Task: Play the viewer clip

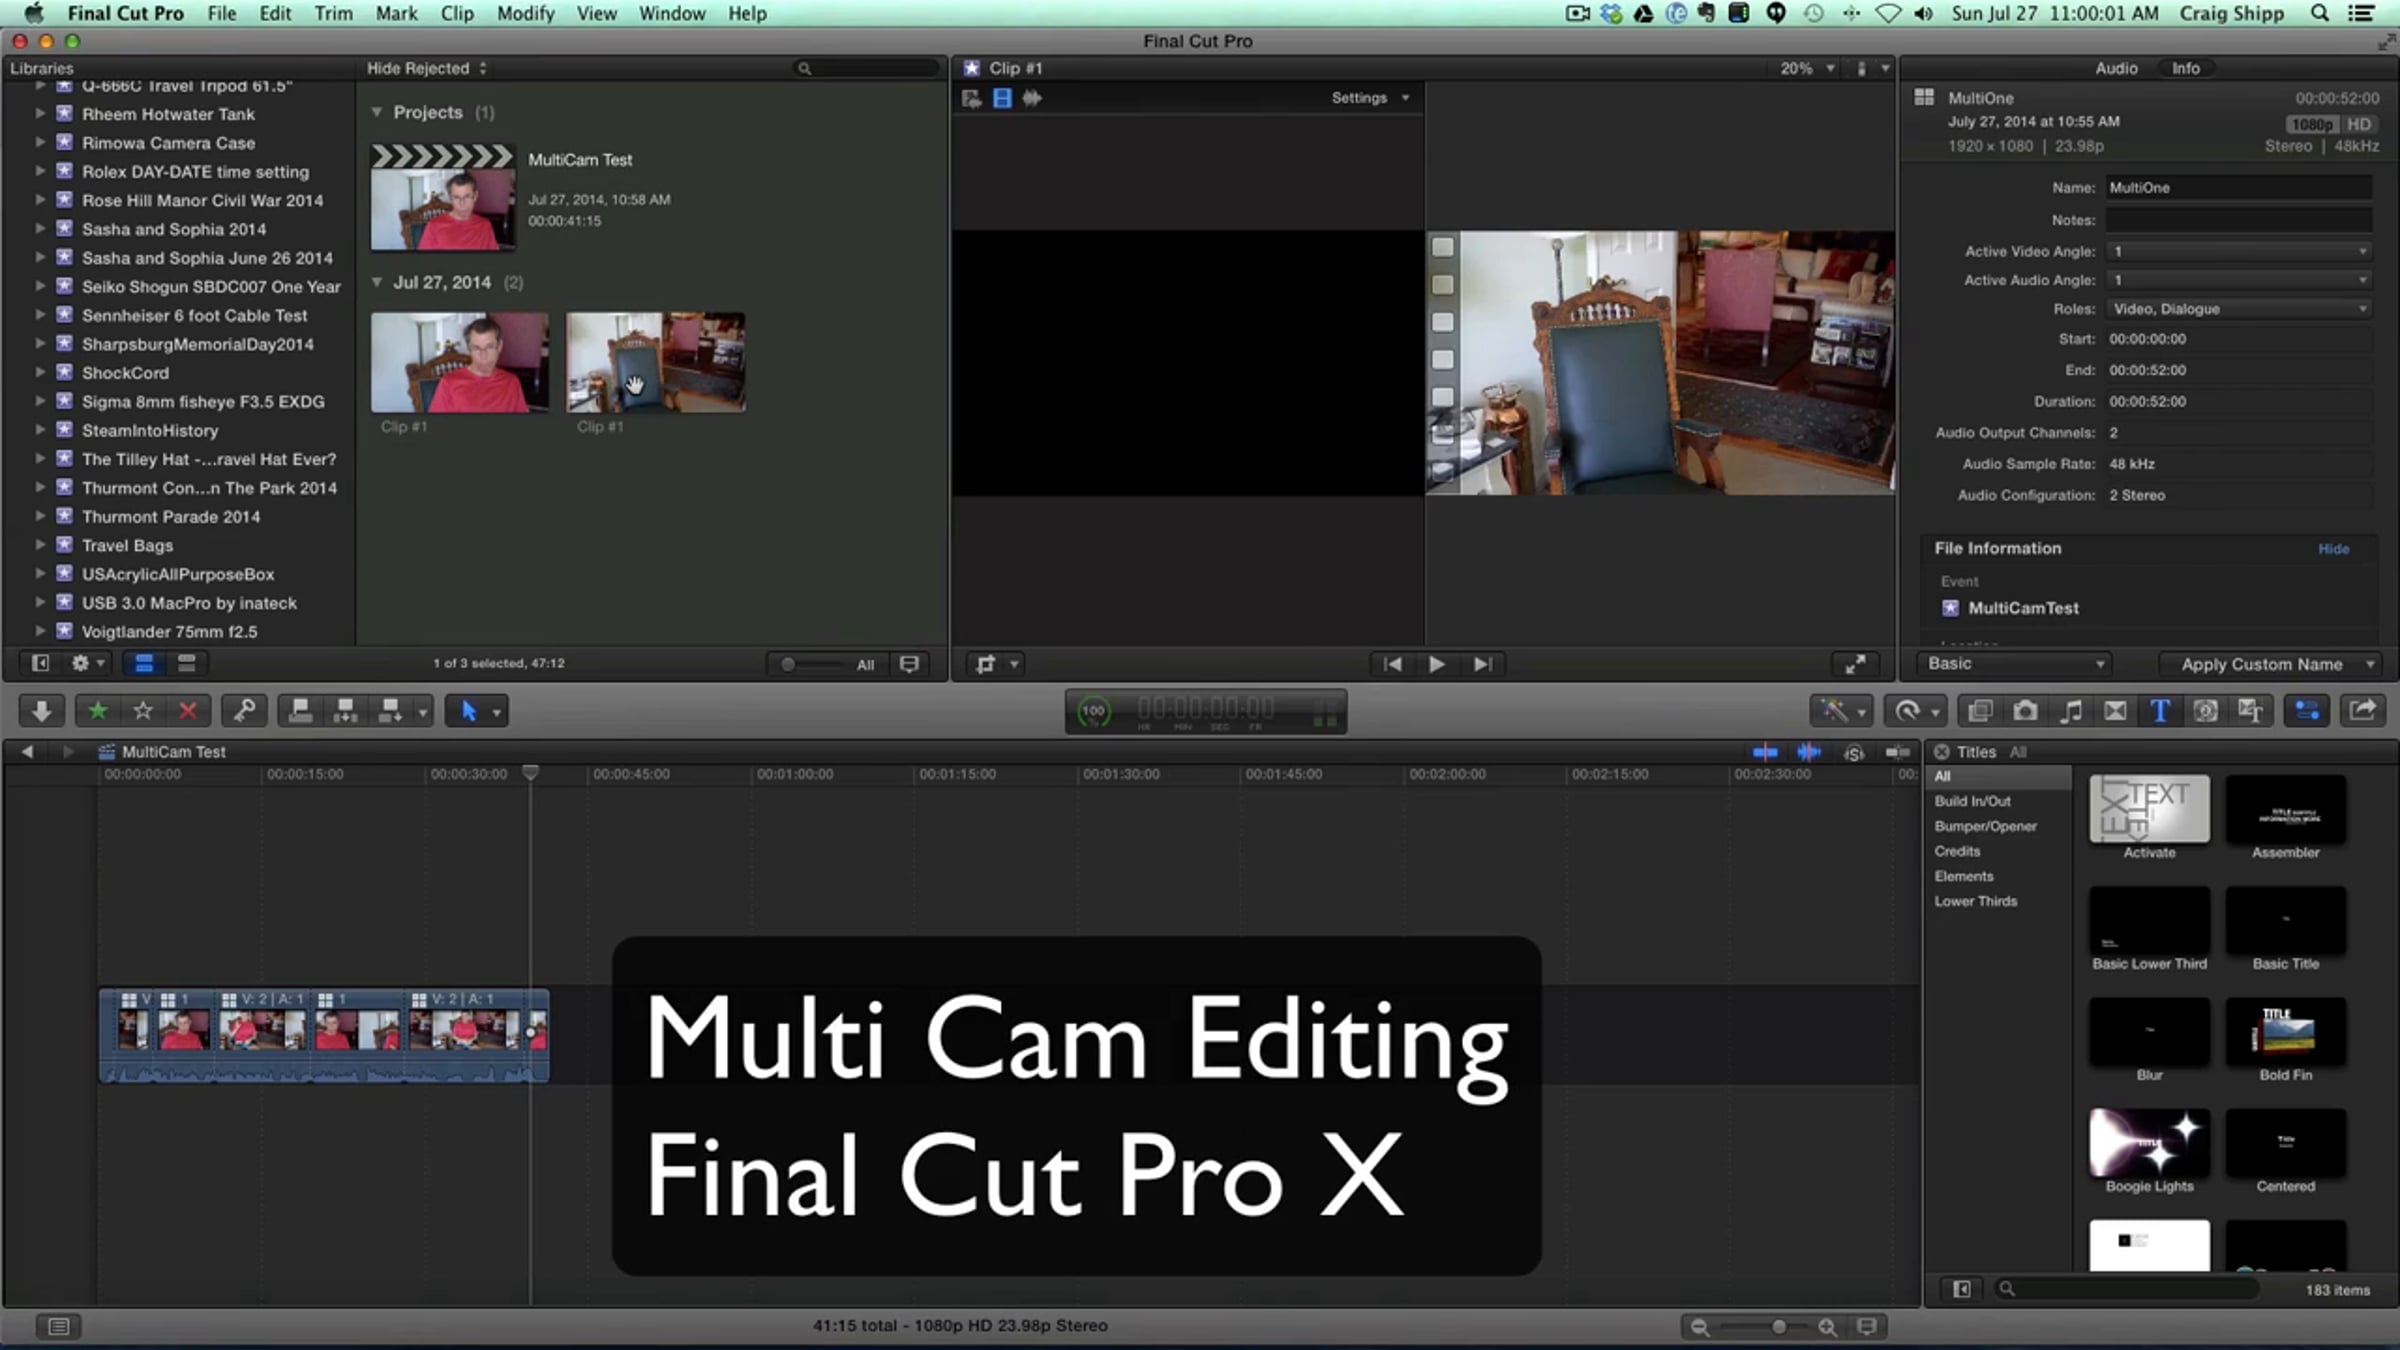Action: point(1436,664)
